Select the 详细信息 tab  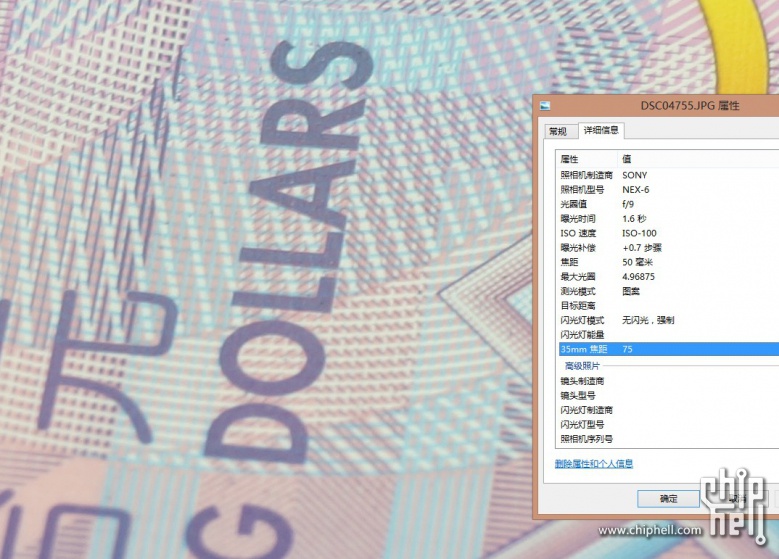tap(601, 130)
